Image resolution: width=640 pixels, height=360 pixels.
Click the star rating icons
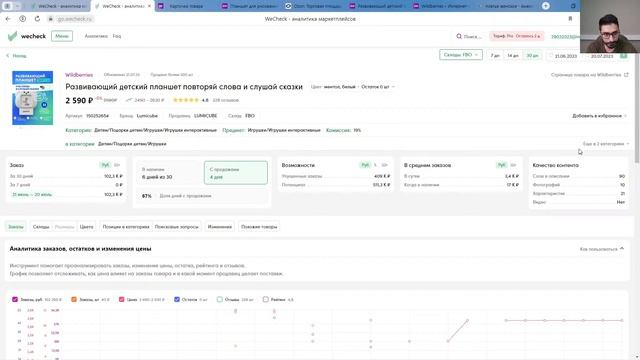tap(186, 100)
